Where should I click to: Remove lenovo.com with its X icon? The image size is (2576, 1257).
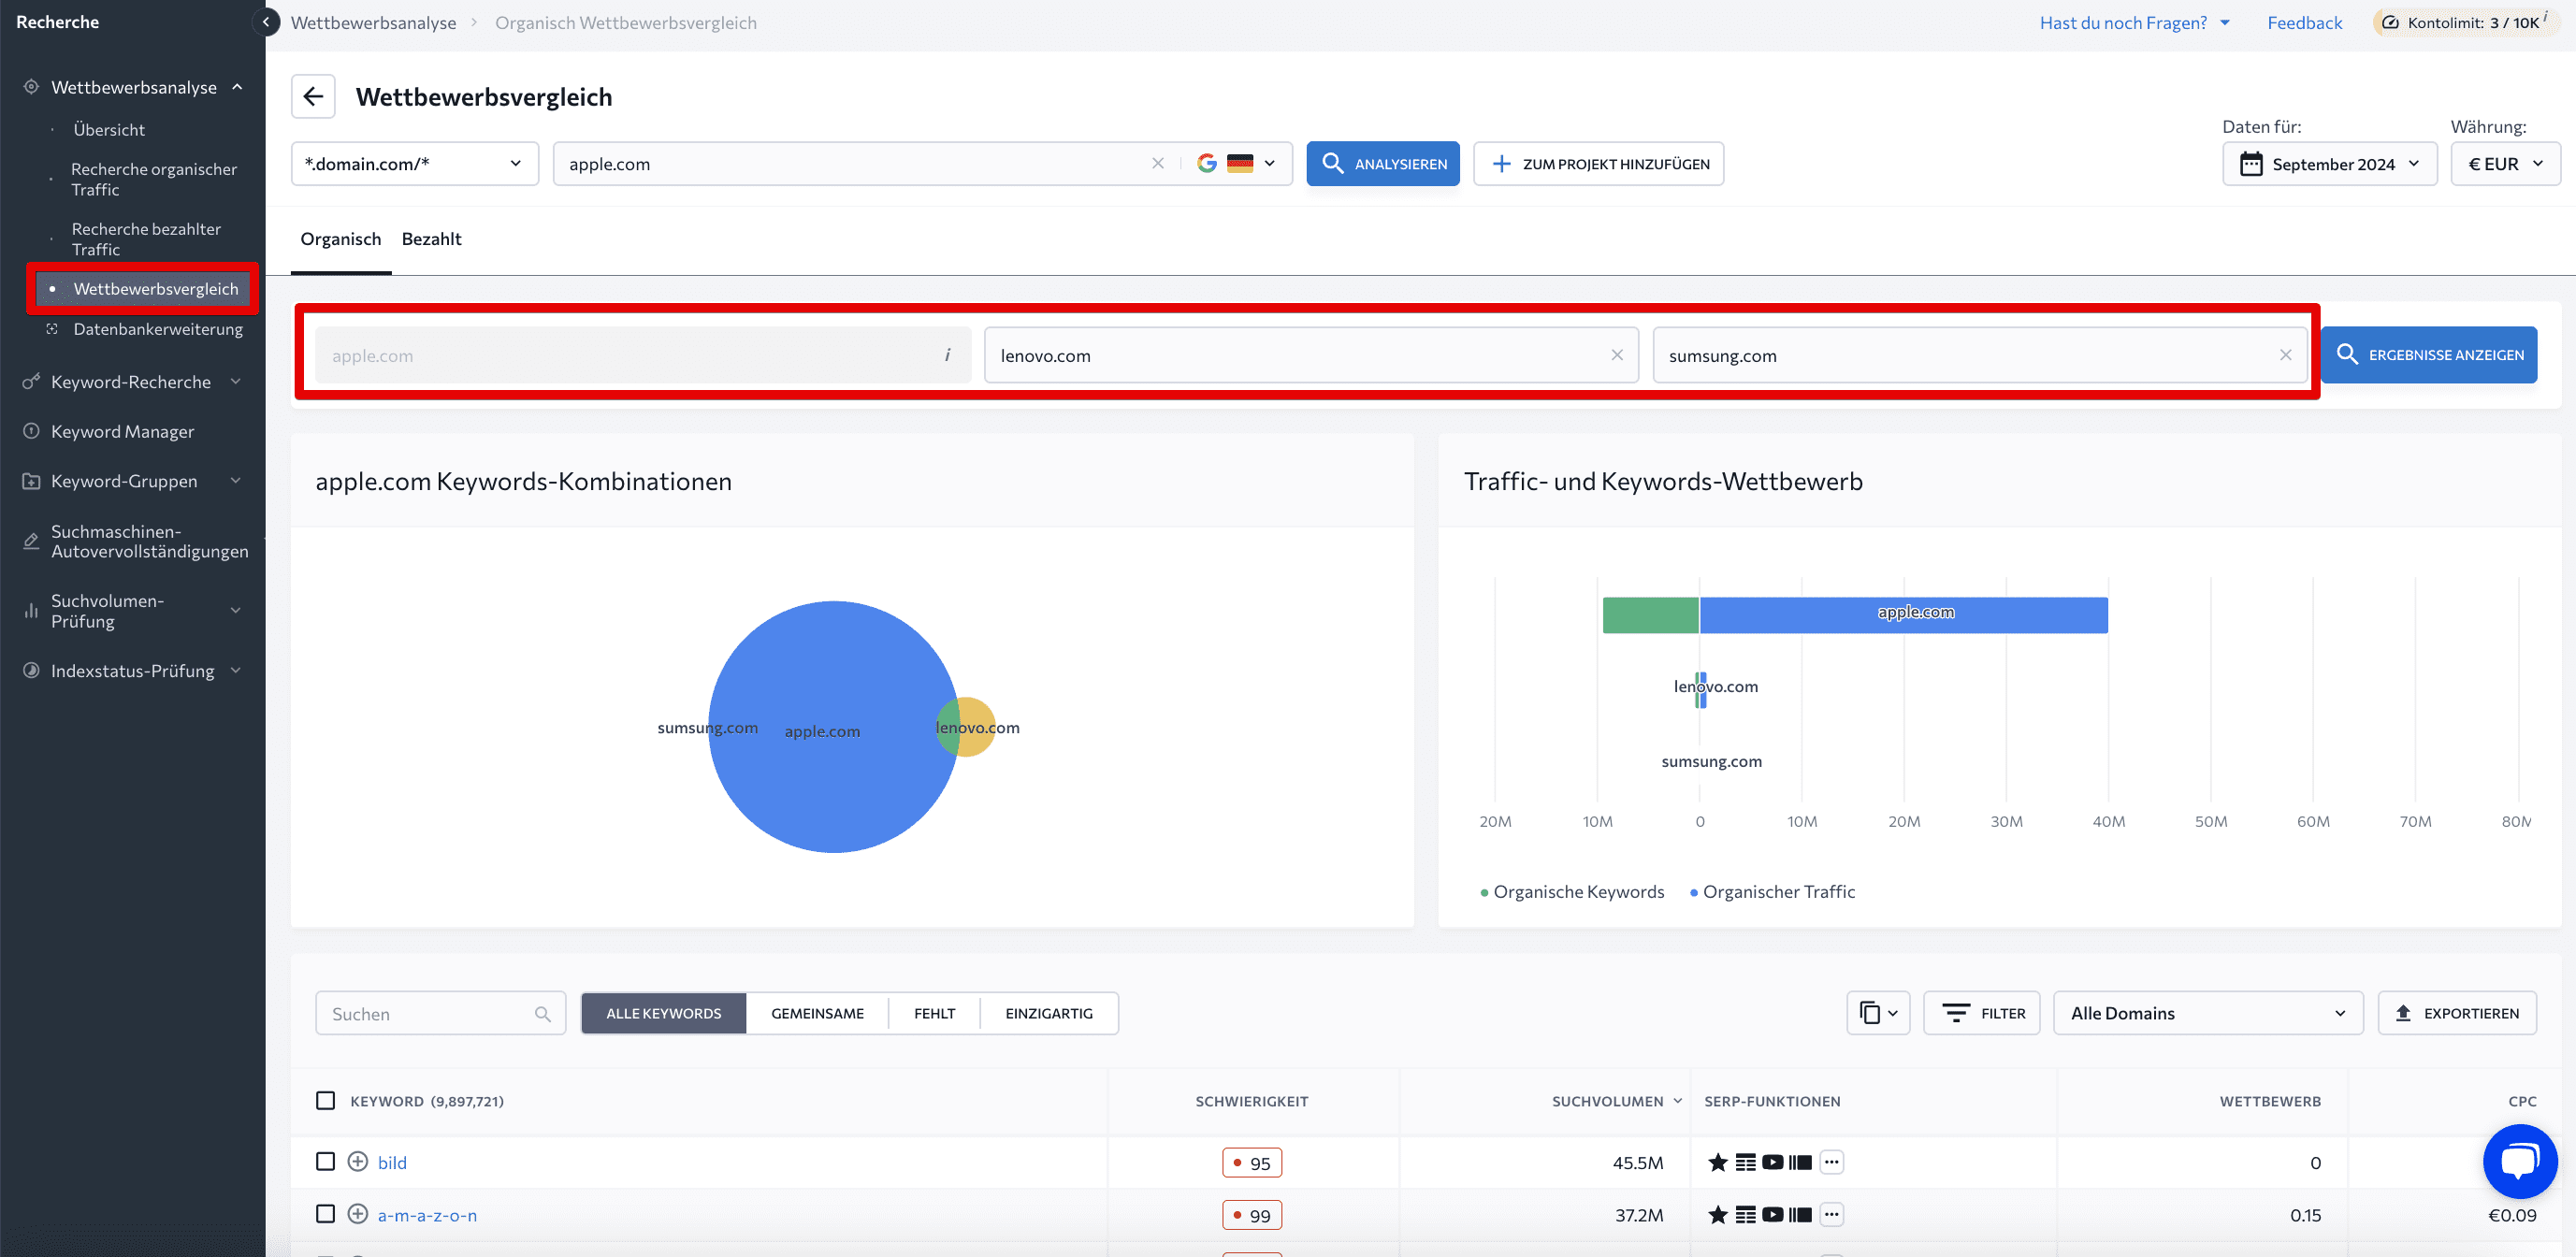click(1616, 355)
